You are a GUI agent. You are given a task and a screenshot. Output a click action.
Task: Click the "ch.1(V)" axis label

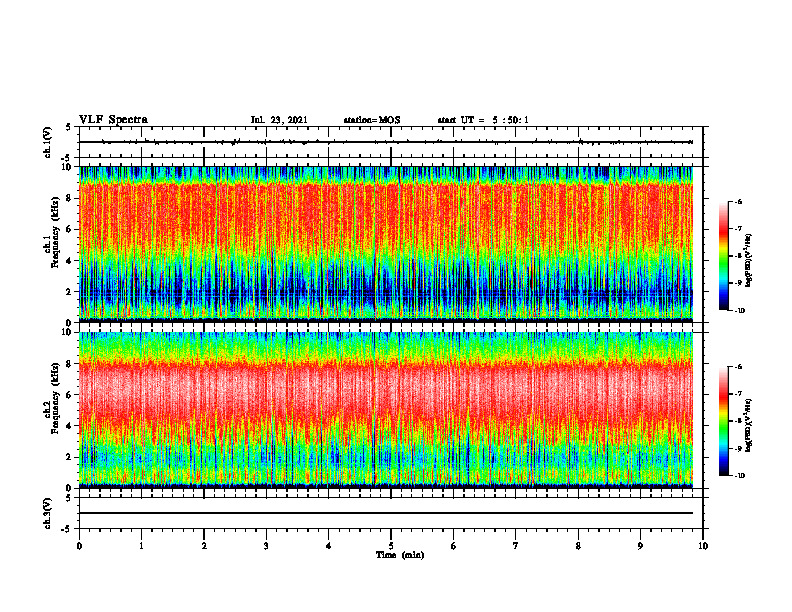click(48, 142)
